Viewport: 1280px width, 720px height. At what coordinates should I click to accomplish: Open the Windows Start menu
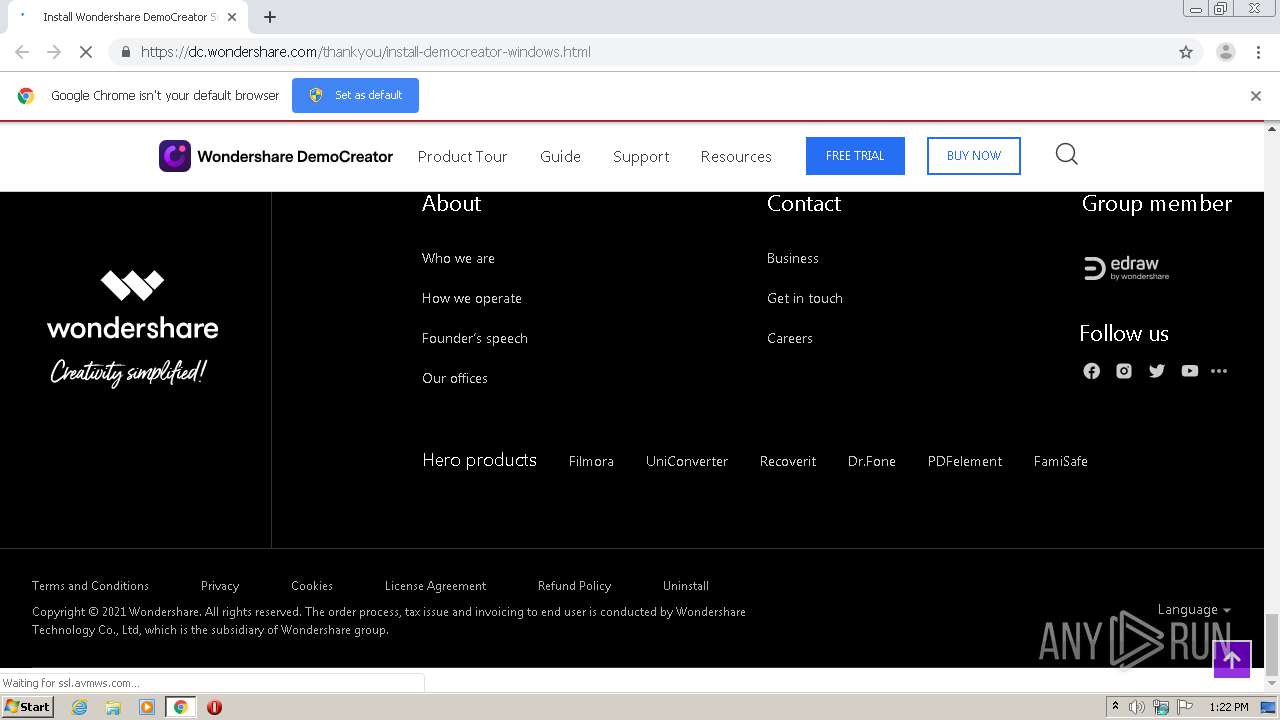coord(28,707)
